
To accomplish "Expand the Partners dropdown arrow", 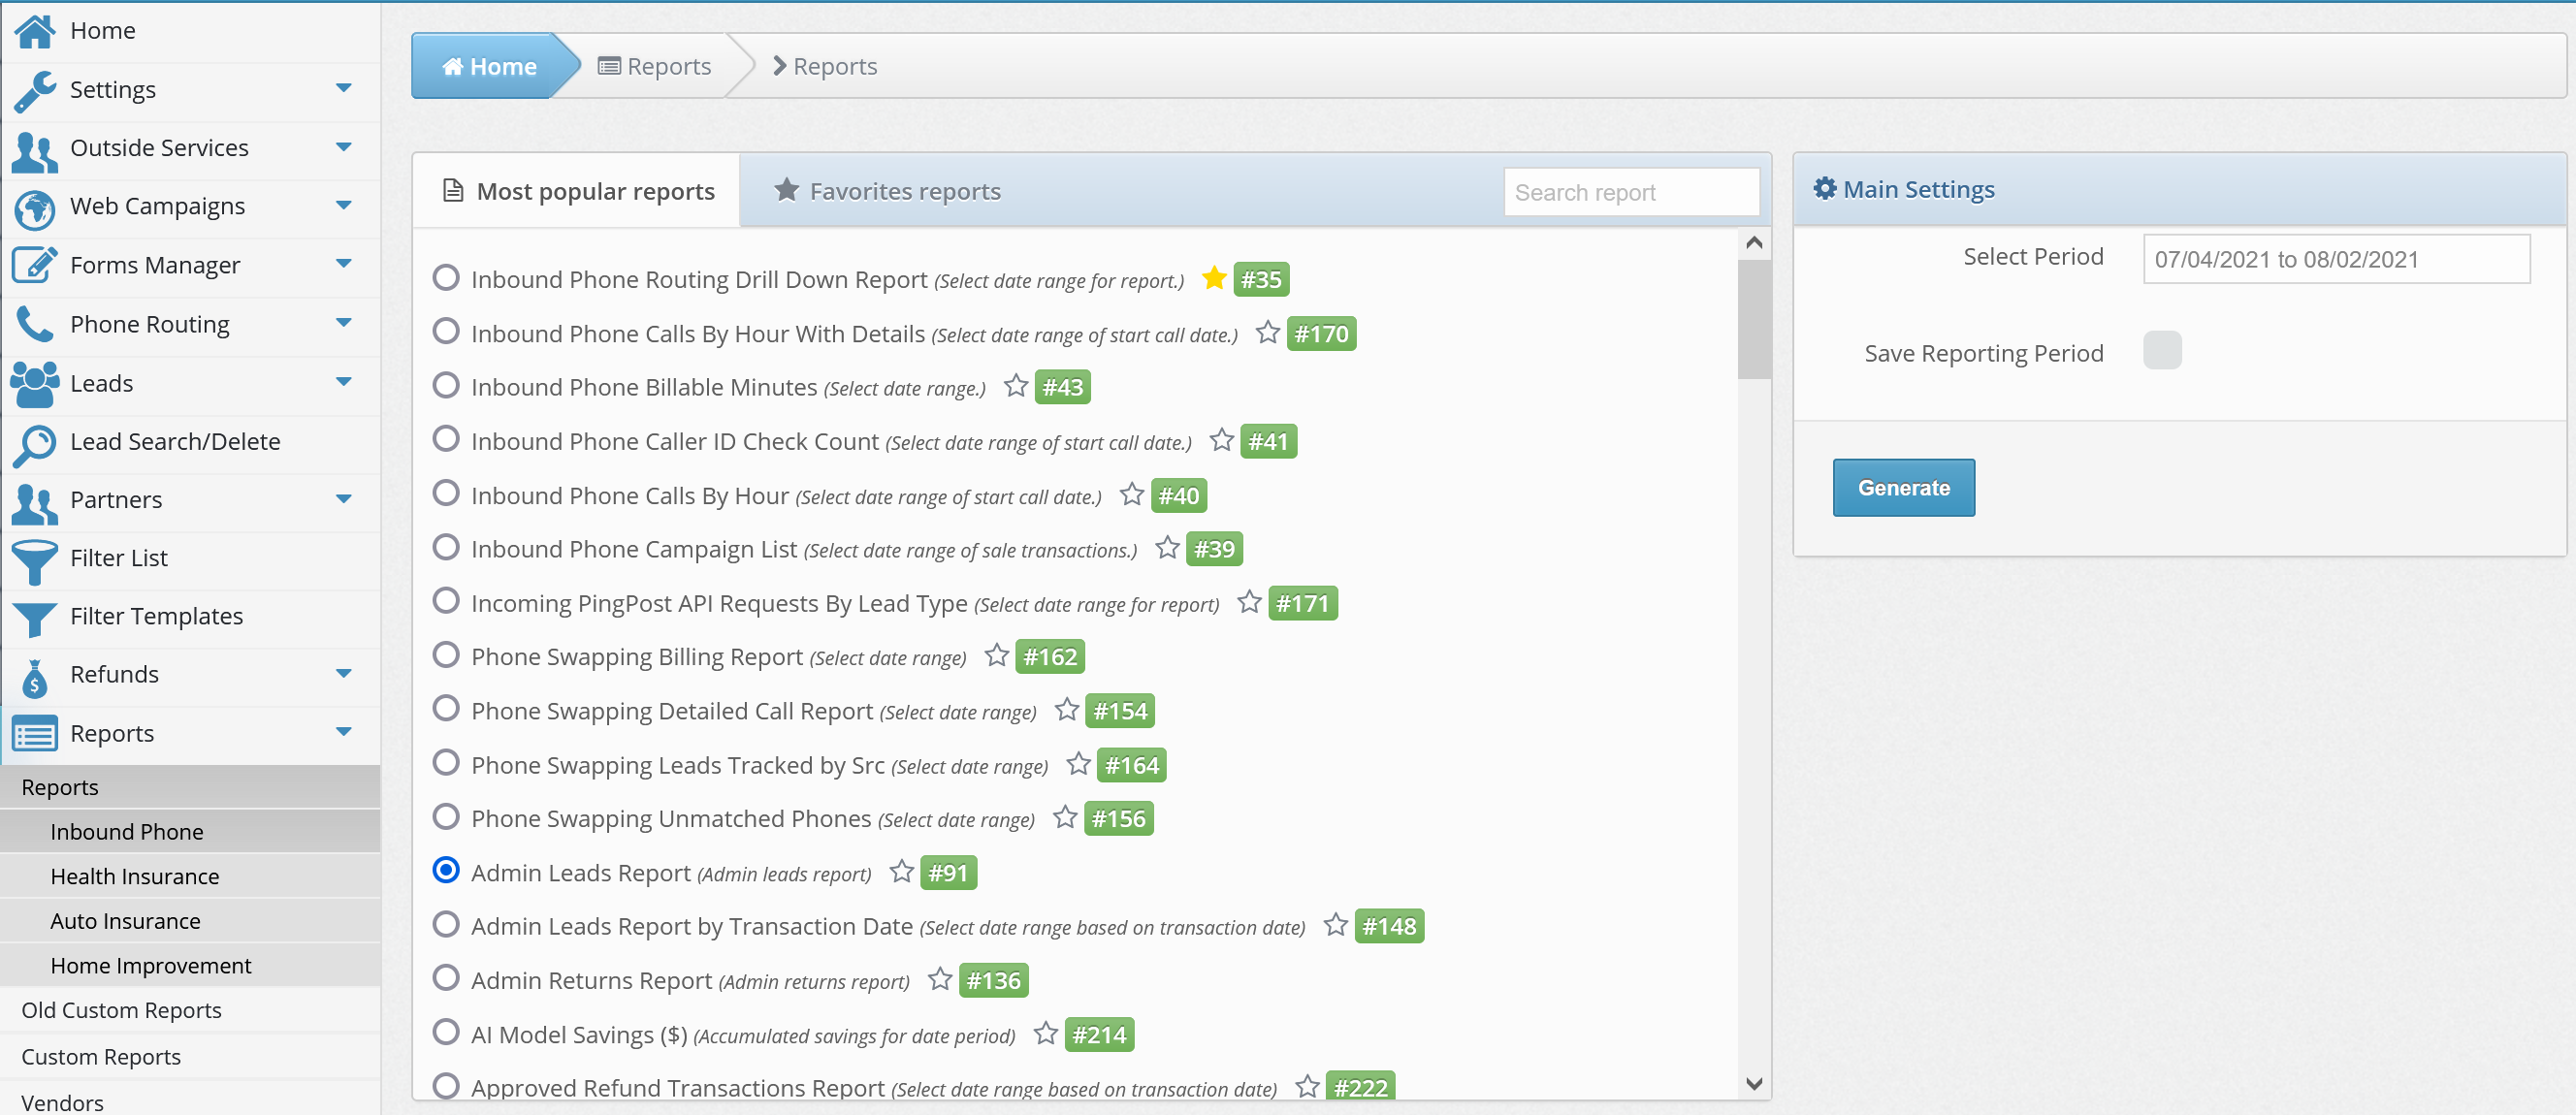I will (x=344, y=499).
